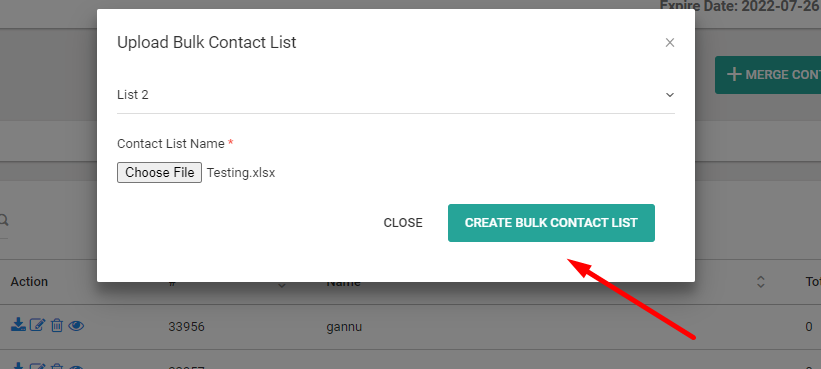
Task: Click the sort arrows beside the Name column
Action: (761, 282)
